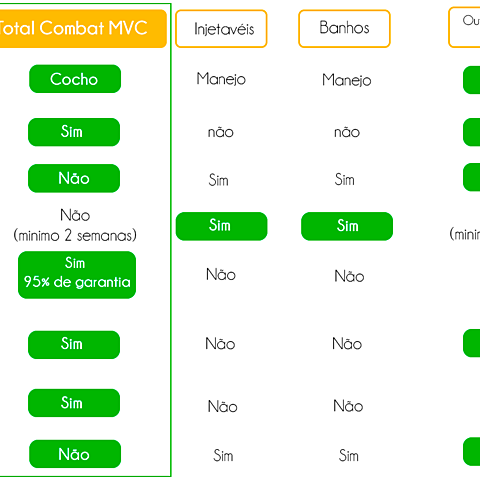Click the Sim 95% de garantia badge
The image size is (480, 480).
pos(77,275)
